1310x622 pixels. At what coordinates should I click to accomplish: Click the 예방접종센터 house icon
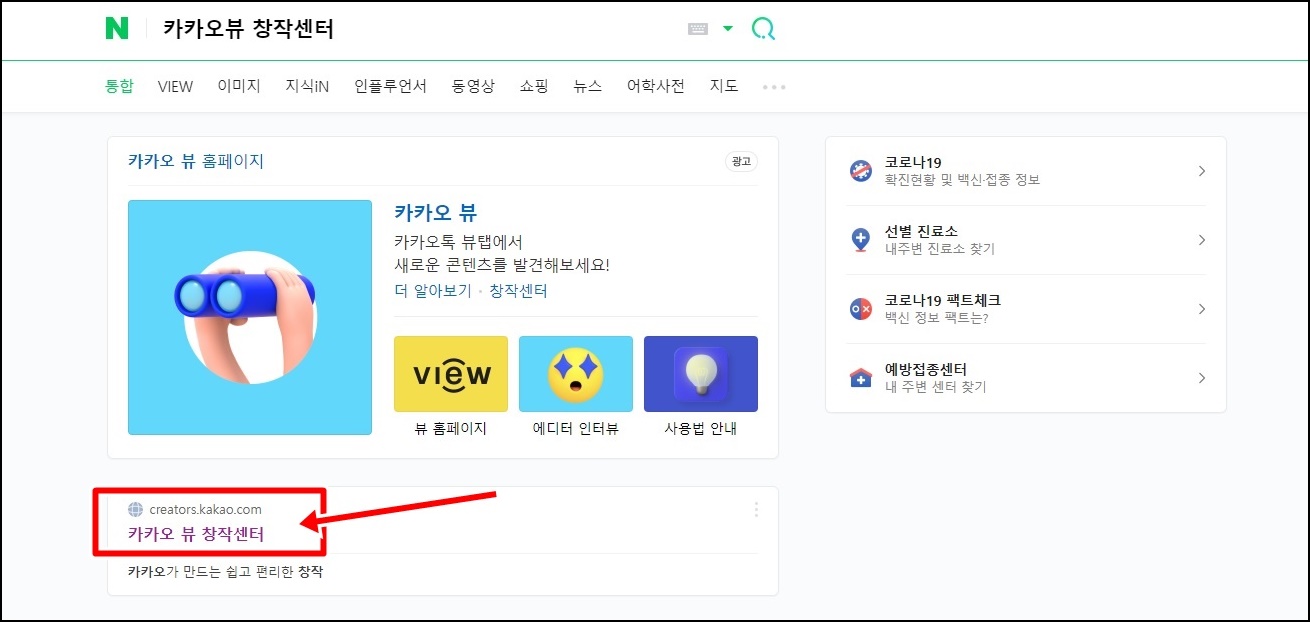[x=860, y=378]
